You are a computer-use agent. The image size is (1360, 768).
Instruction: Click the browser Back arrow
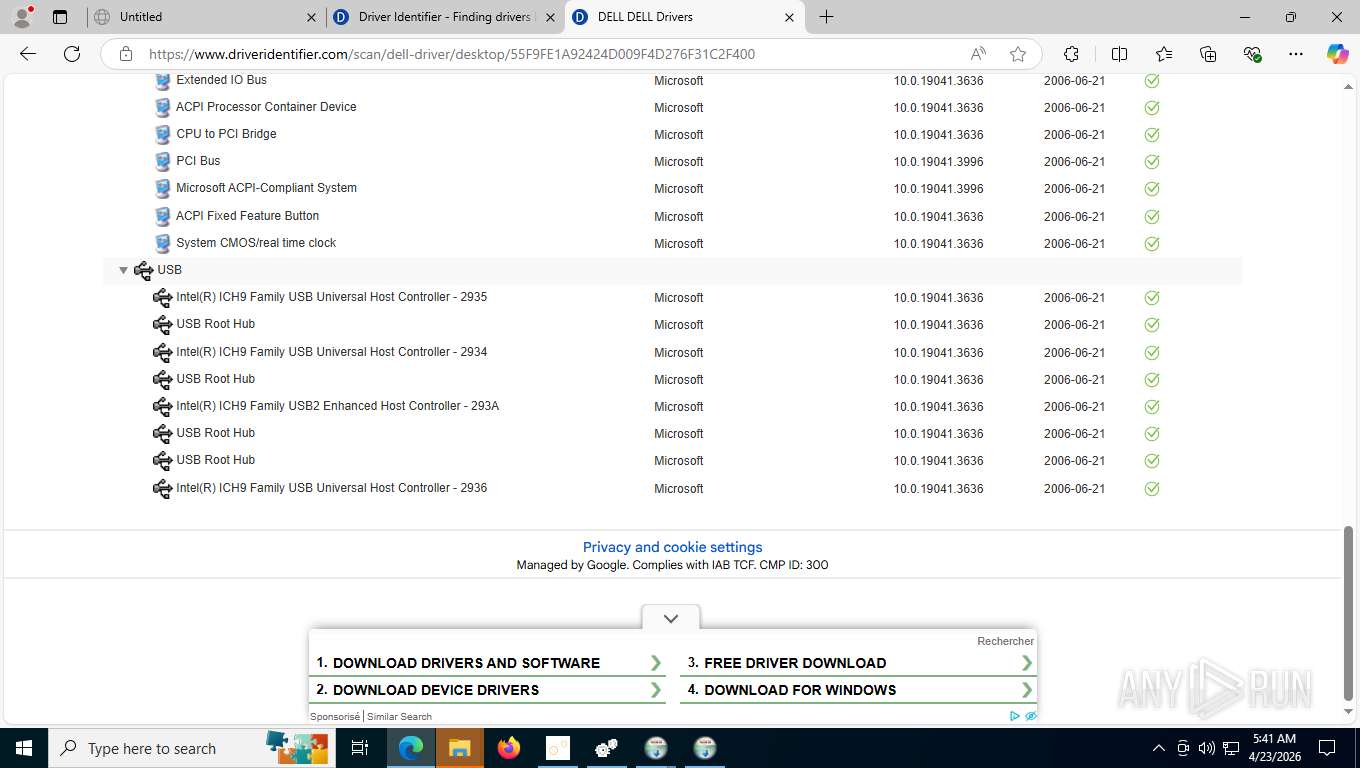(x=28, y=54)
